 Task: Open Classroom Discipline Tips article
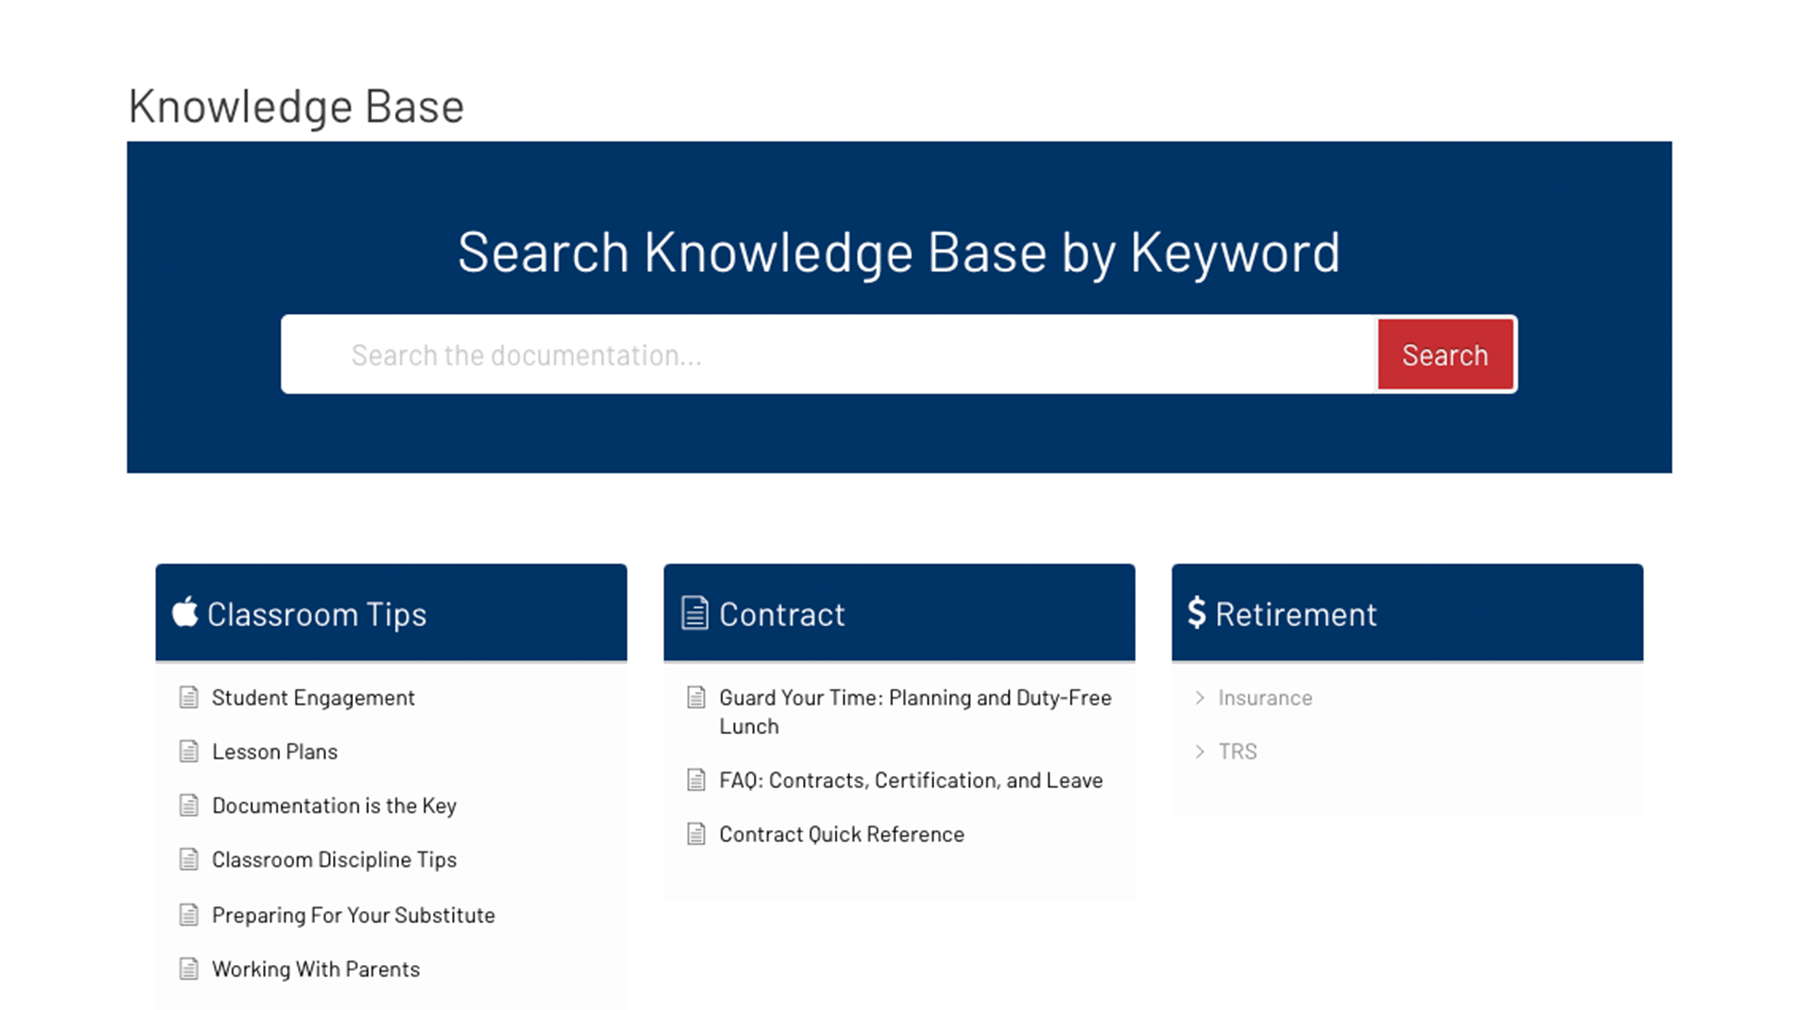[334, 860]
